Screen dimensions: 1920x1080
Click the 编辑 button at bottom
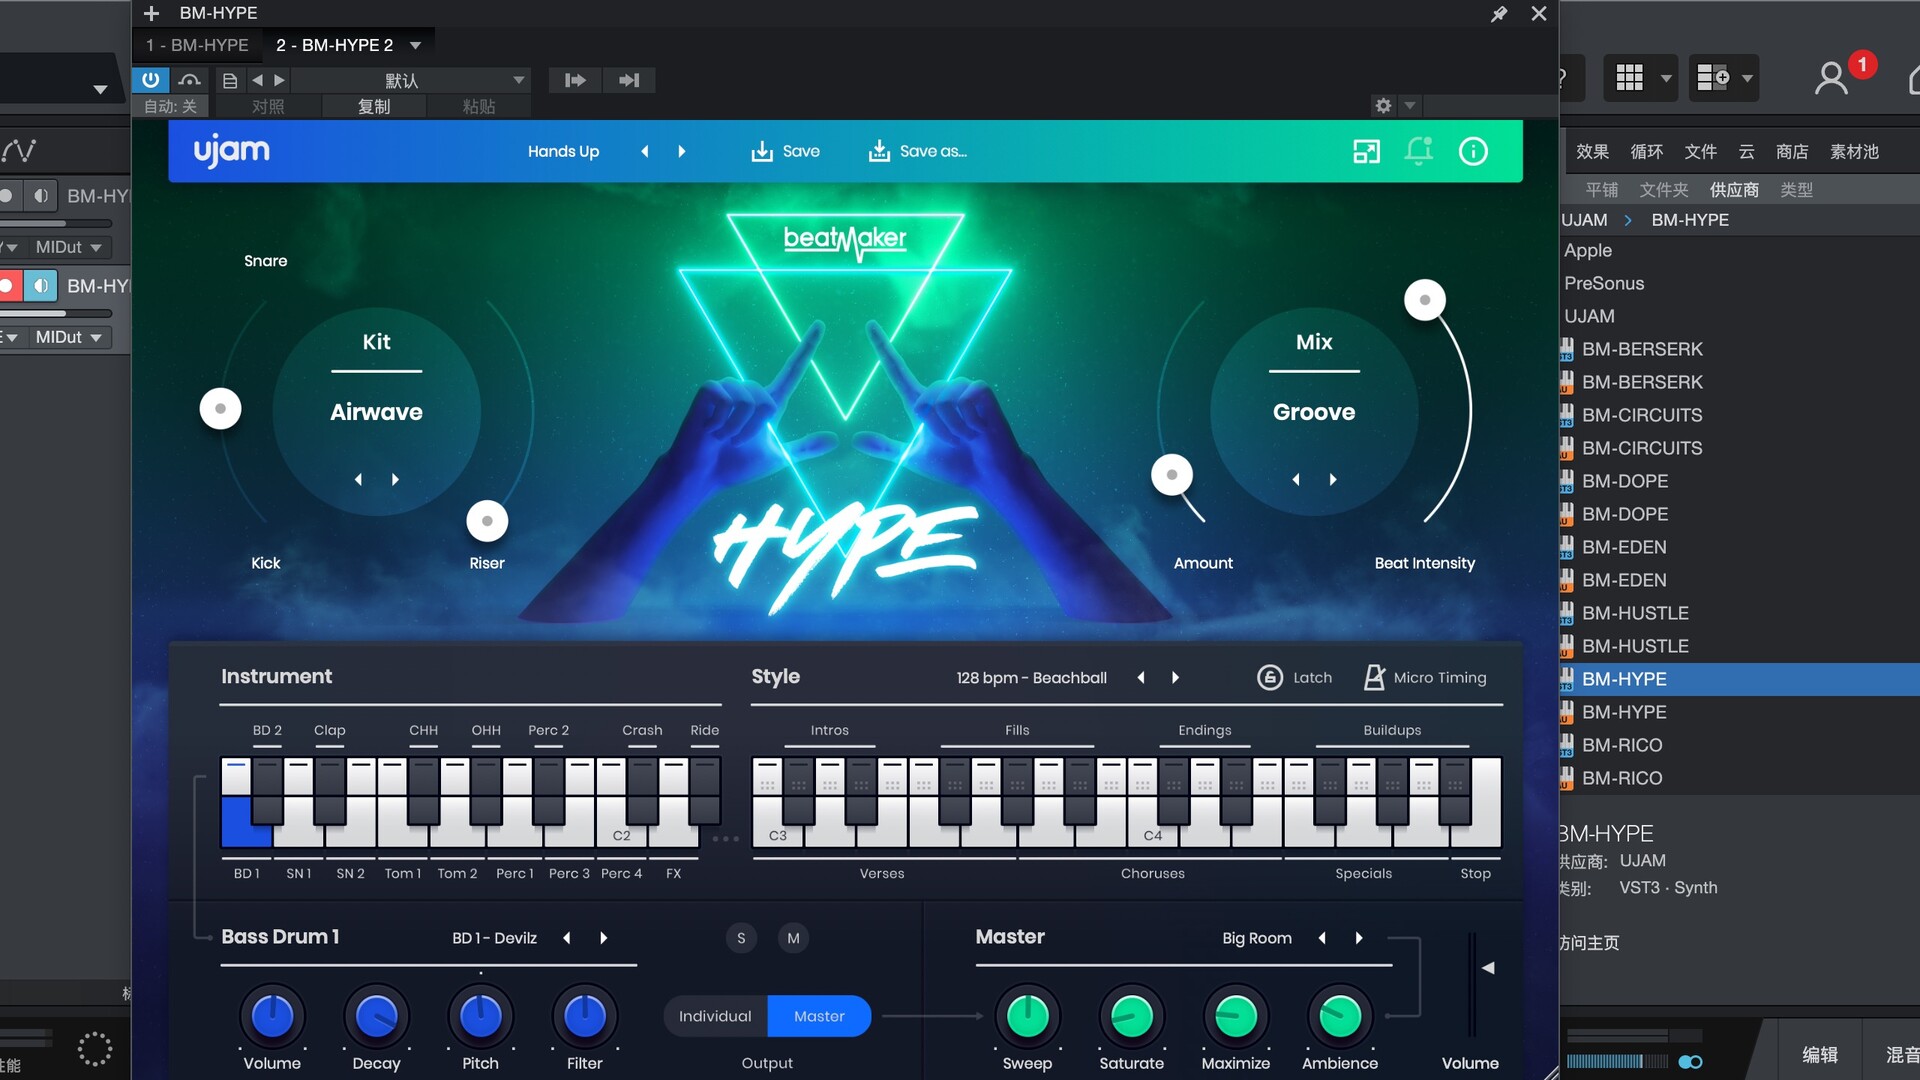click(x=1819, y=1054)
